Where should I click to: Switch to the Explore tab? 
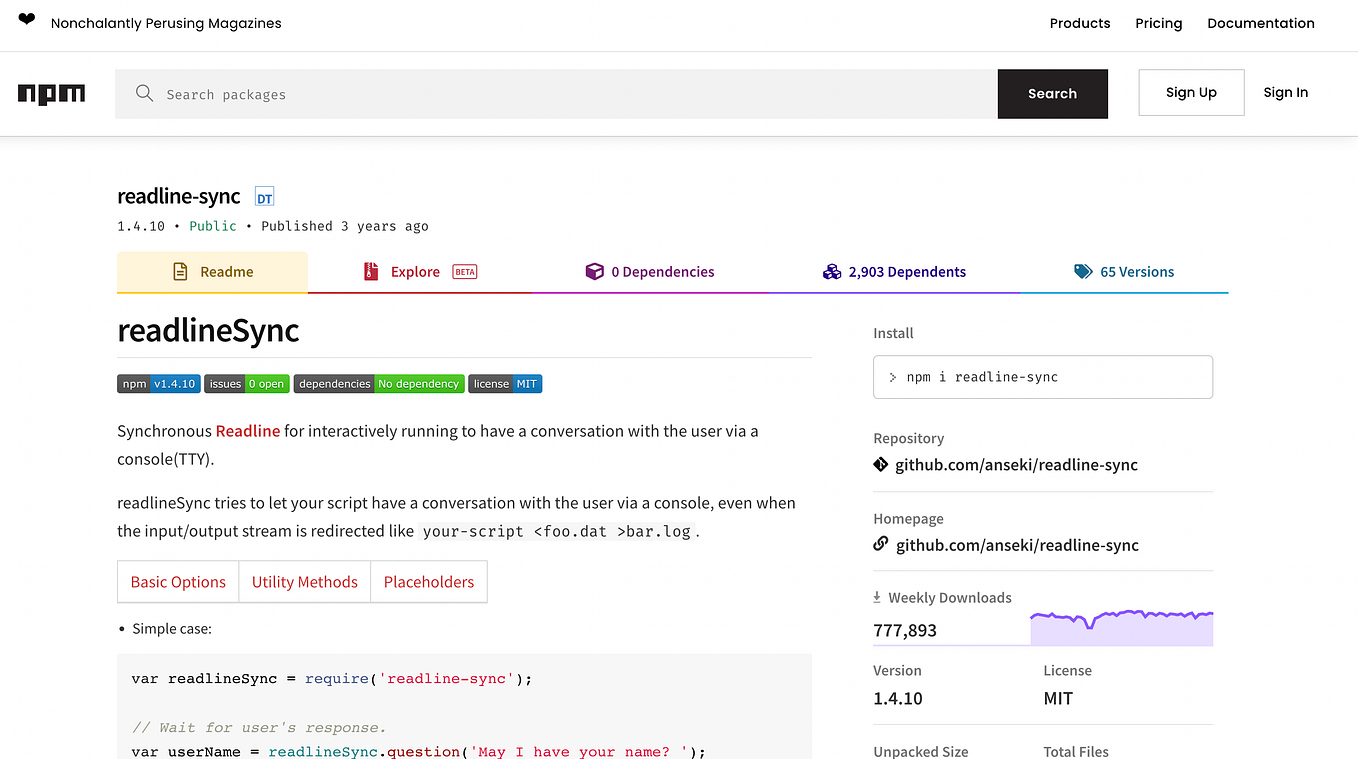(x=413, y=271)
